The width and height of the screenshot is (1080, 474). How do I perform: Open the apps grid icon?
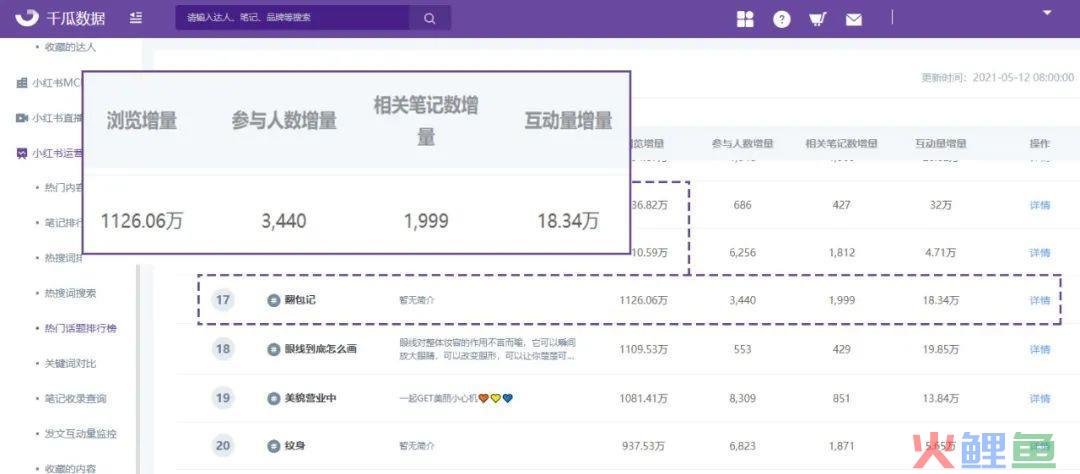coord(745,19)
